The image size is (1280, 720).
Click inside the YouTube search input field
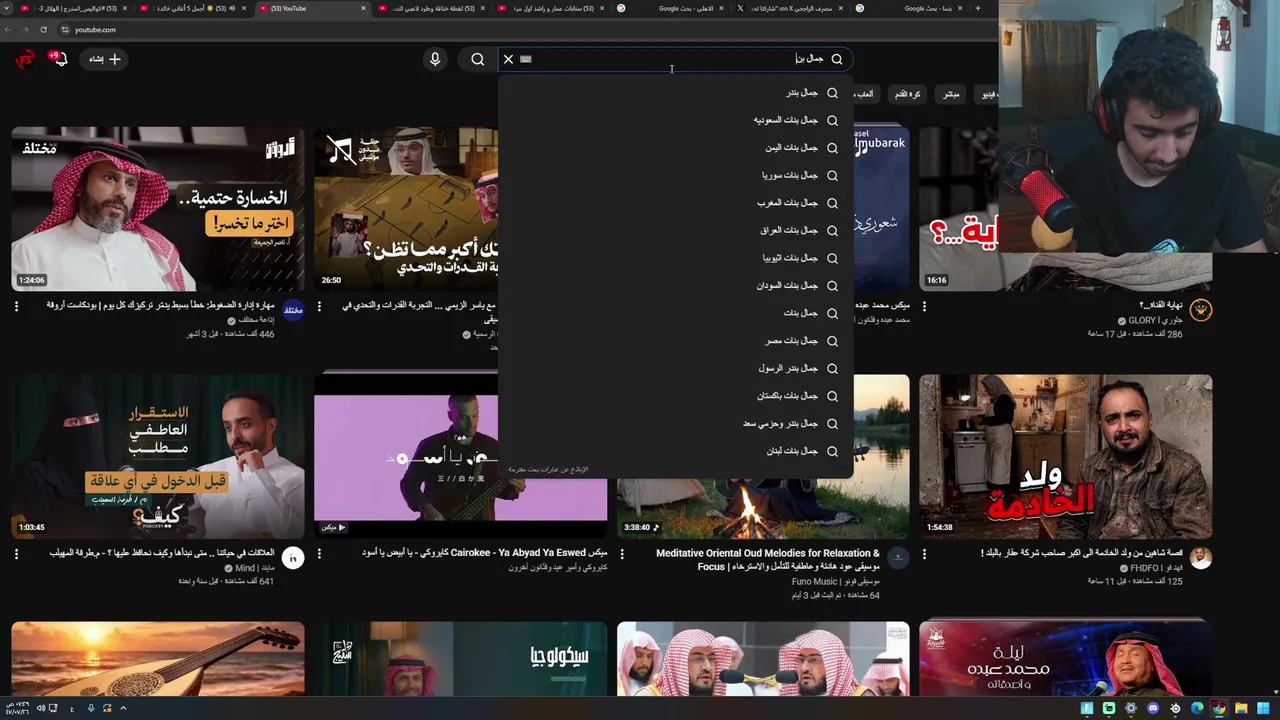675,59
